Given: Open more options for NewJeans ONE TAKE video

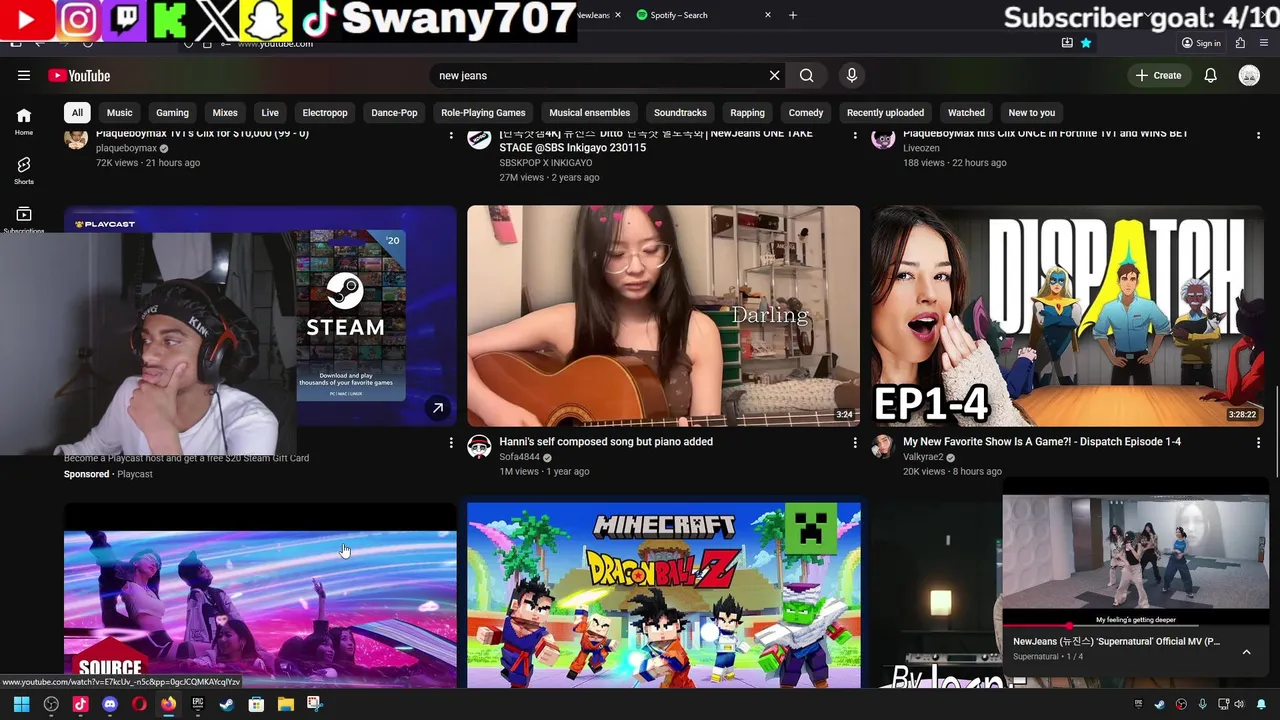Looking at the screenshot, I should coord(855,134).
